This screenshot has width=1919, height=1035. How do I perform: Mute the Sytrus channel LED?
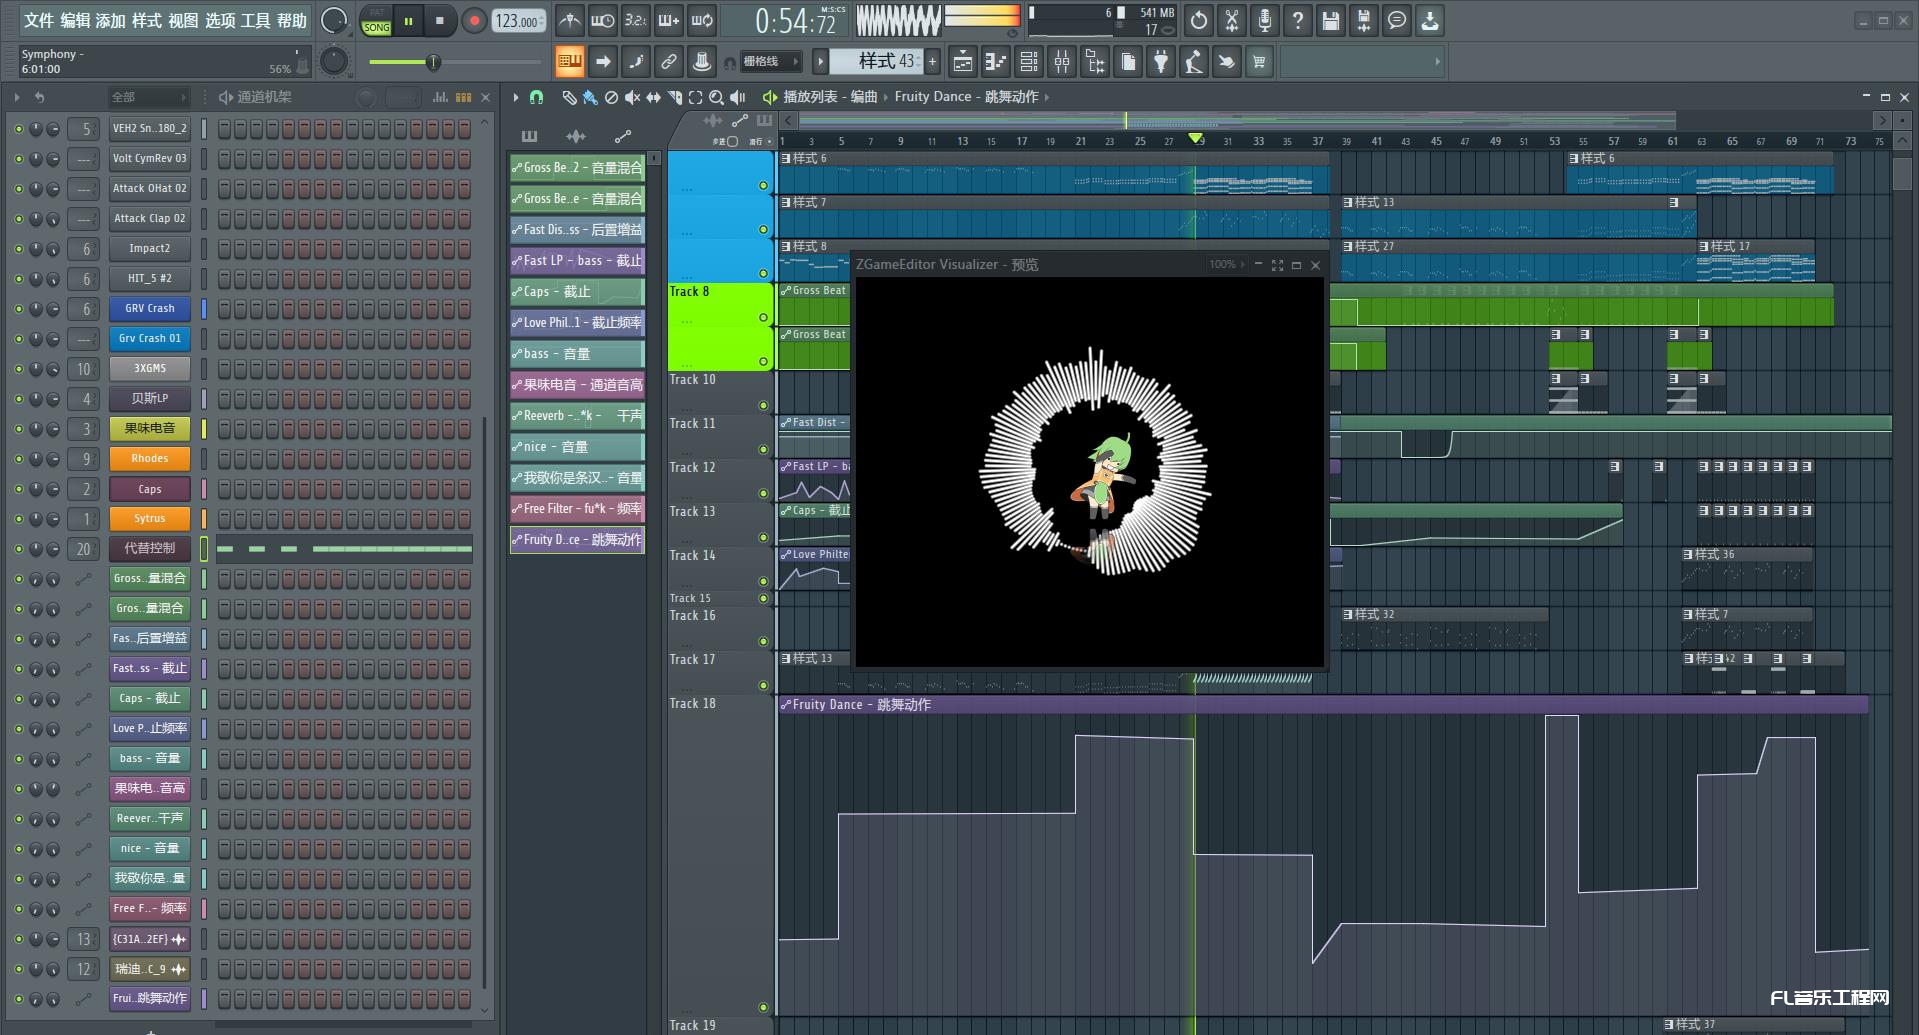point(18,519)
